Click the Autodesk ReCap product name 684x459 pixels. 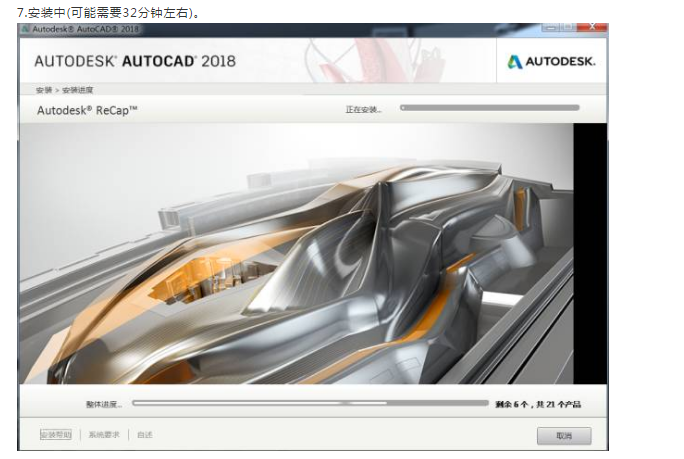pyautogui.click(x=87, y=110)
